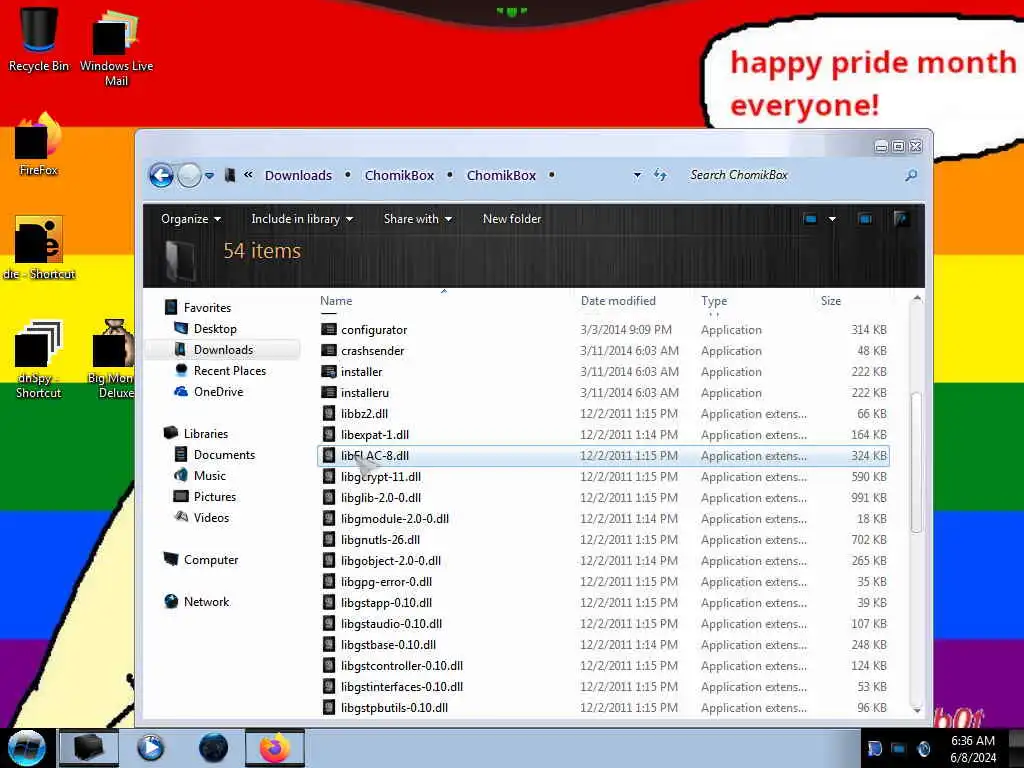Click the file list vertical scrollbar thumb
Viewport: 1024px width, 768px height.
(916, 462)
